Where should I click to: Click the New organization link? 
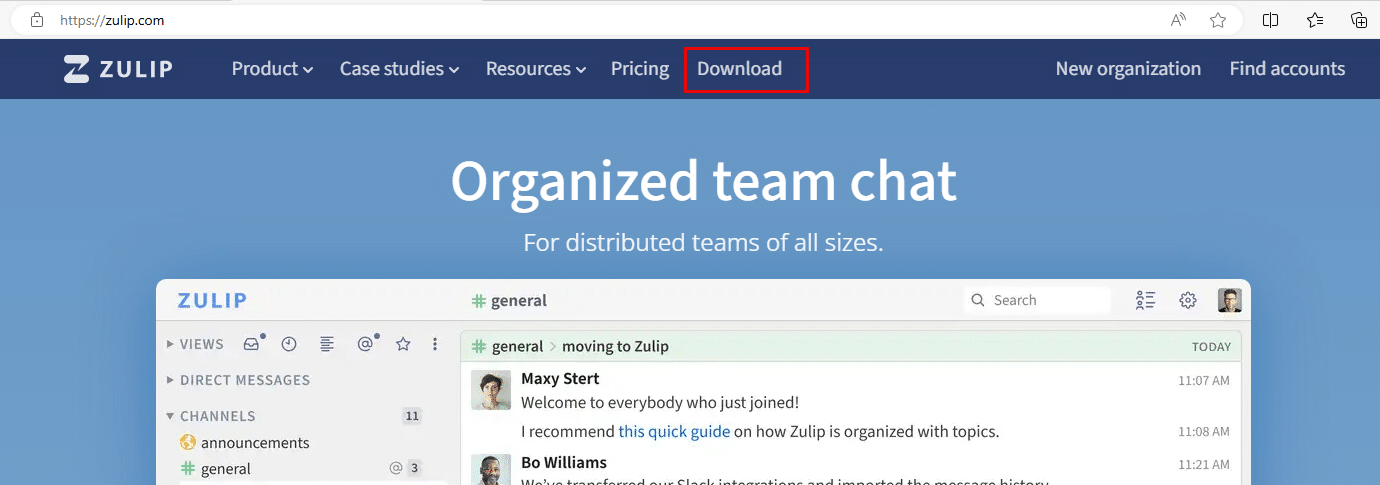pyautogui.click(x=1128, y=69)
